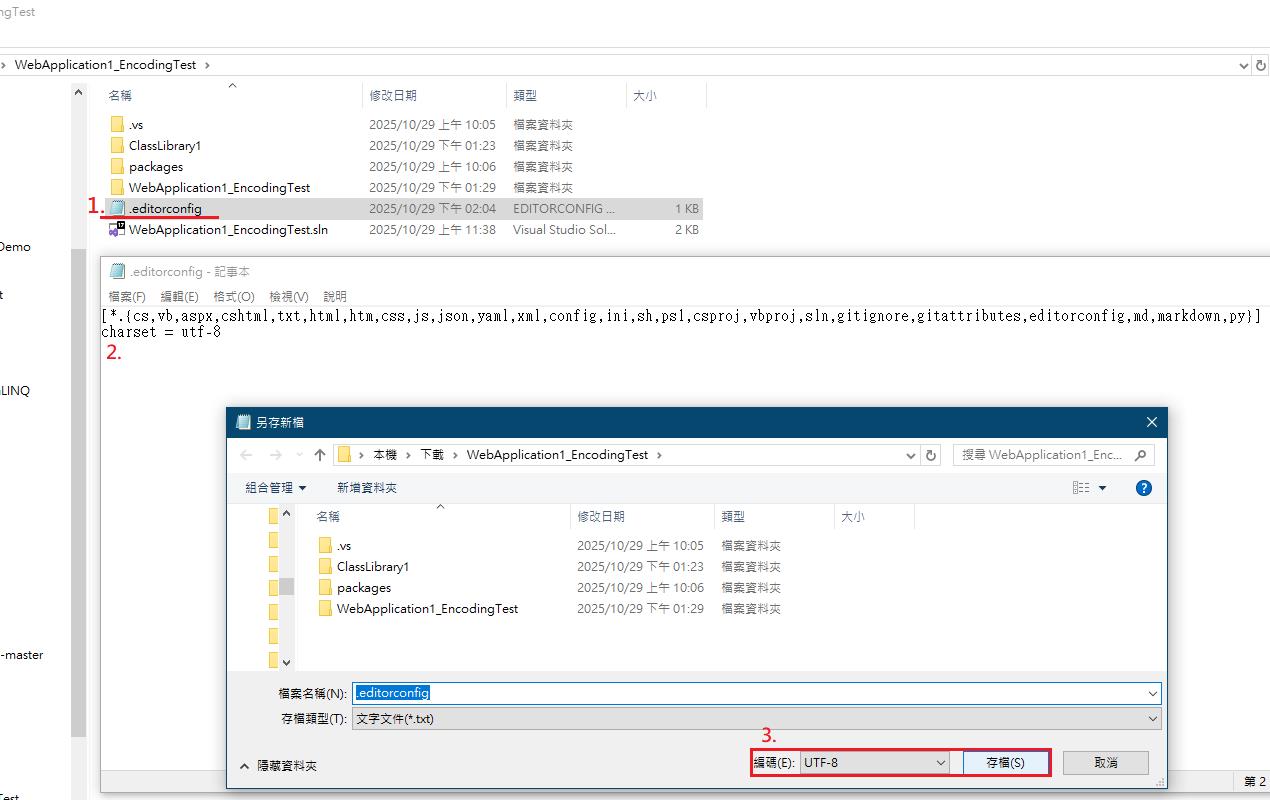Open the 檔案(F) menu in Notepad

[x=127, y=297]
